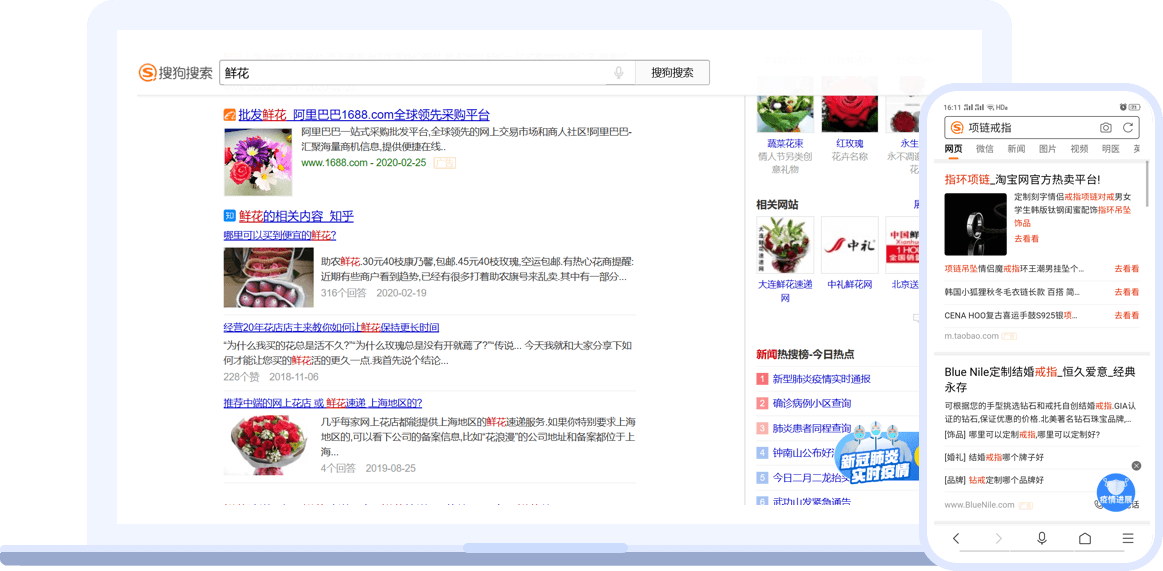Open m.taobao.com source link on phone
This screenshot has height=571, width=1163.
pos(972,336)
